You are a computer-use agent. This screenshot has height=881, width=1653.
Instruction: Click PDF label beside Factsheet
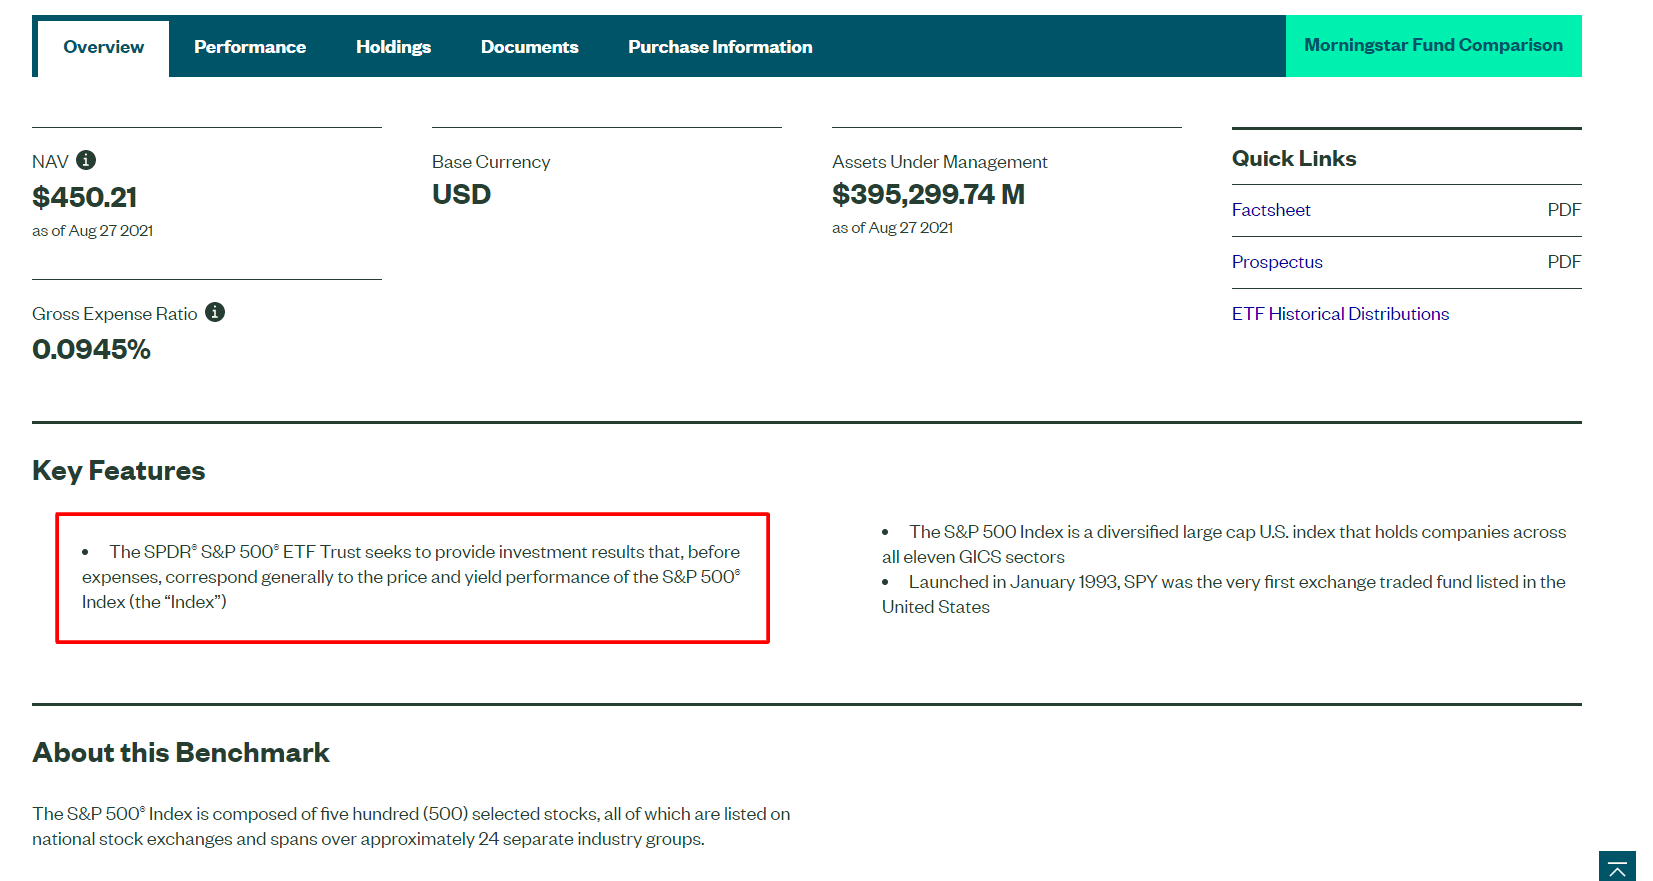[x=1564, y=210]
